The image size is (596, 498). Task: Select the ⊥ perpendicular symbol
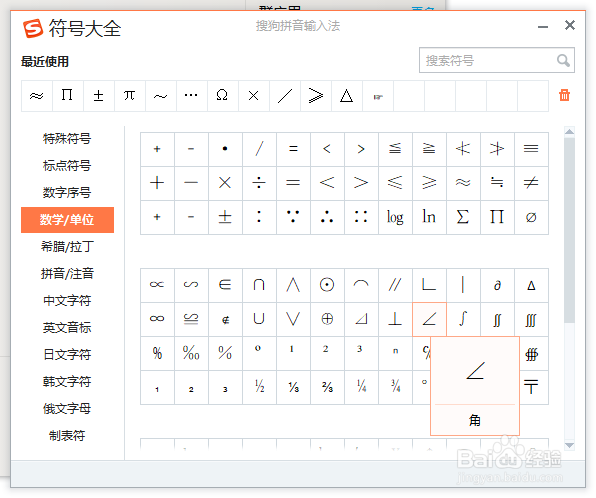point(395,319)
